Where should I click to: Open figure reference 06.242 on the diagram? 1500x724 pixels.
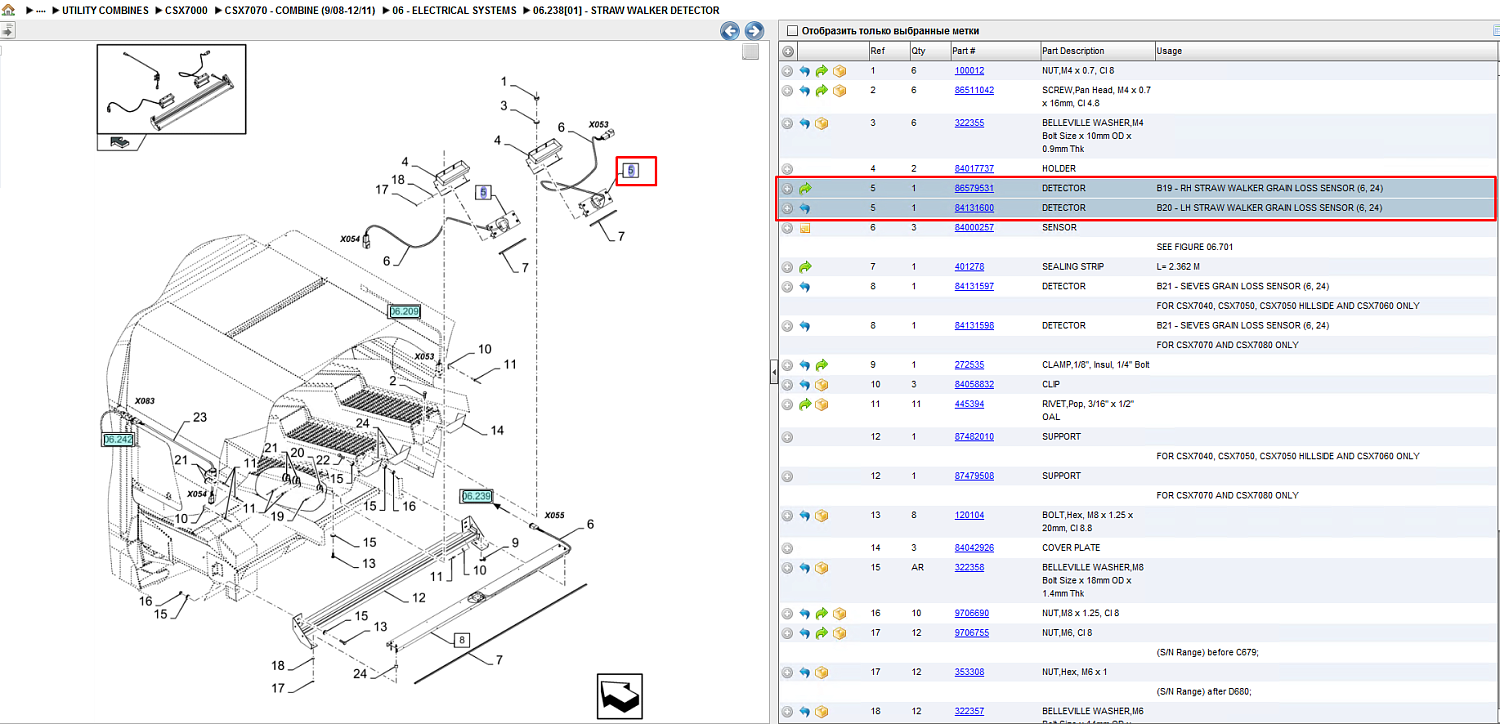coord(118,439)
